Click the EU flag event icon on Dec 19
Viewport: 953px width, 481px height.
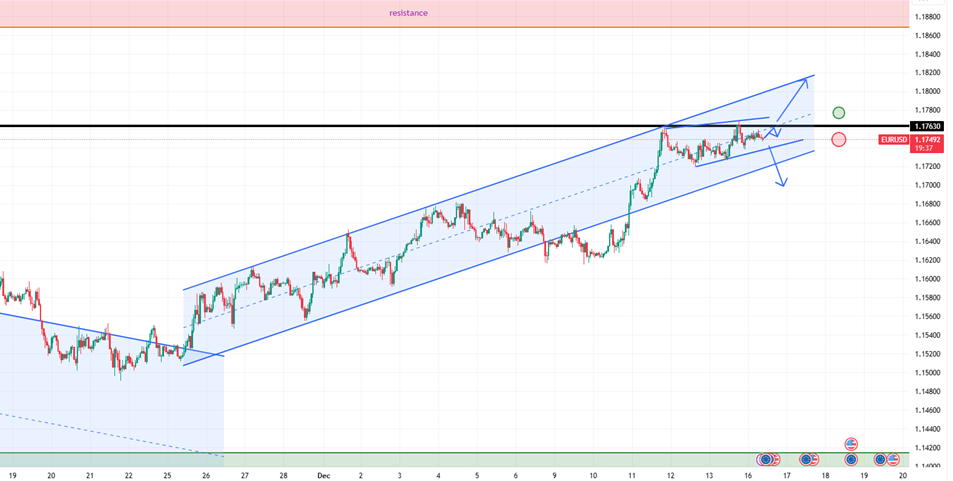tap(881, 459)
